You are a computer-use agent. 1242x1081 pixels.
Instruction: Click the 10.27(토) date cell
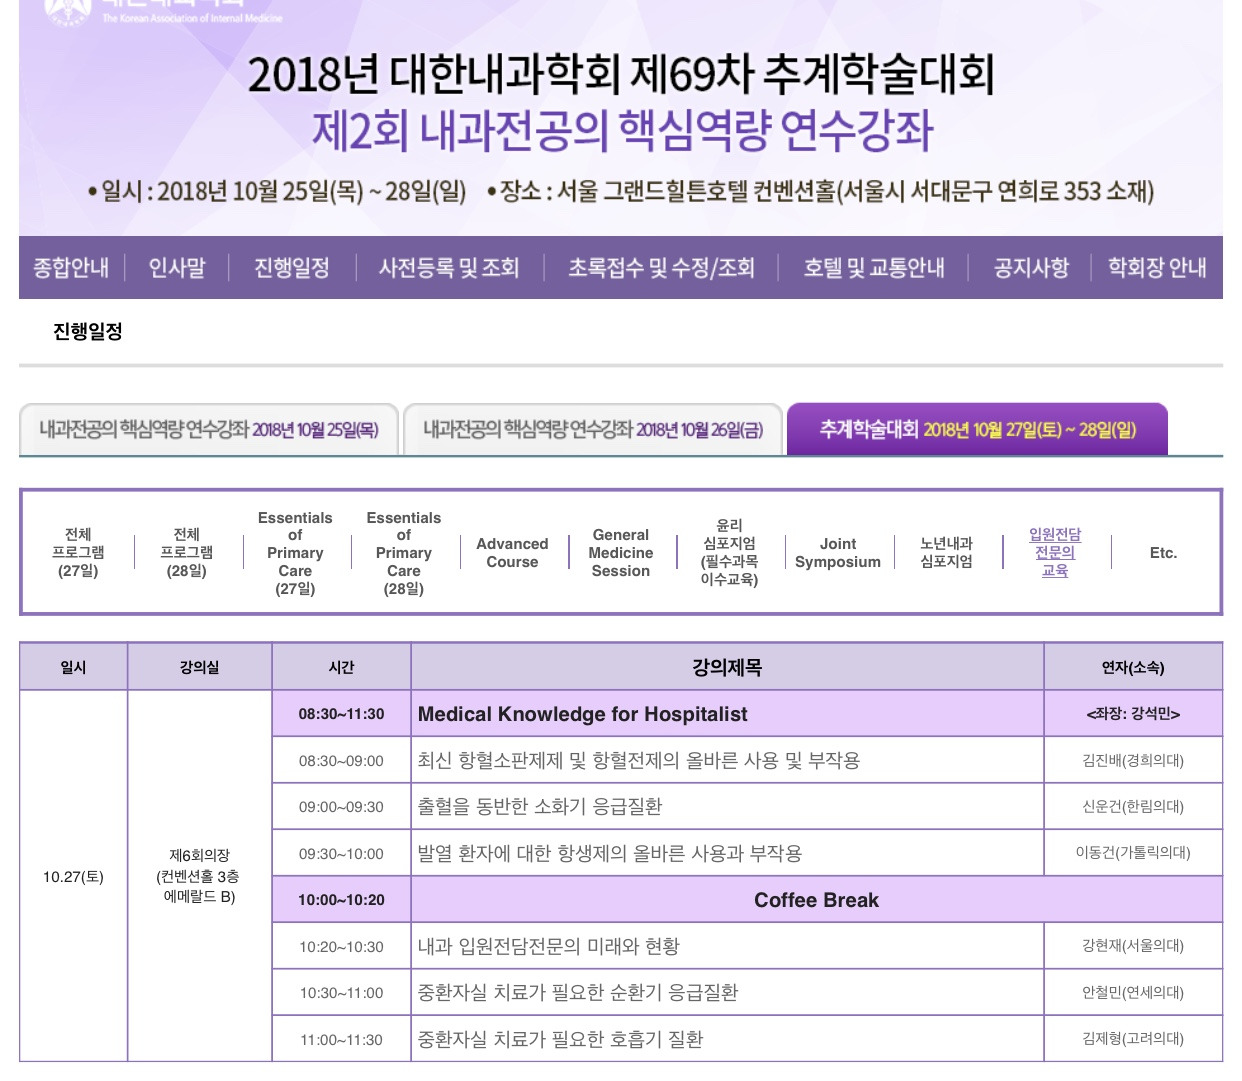(73, 876)
